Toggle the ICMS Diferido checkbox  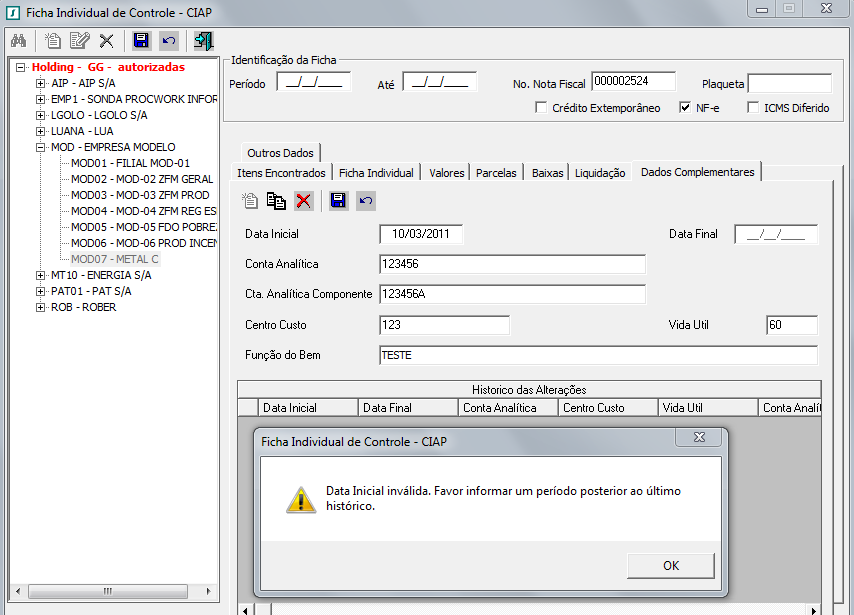(753, 108)
